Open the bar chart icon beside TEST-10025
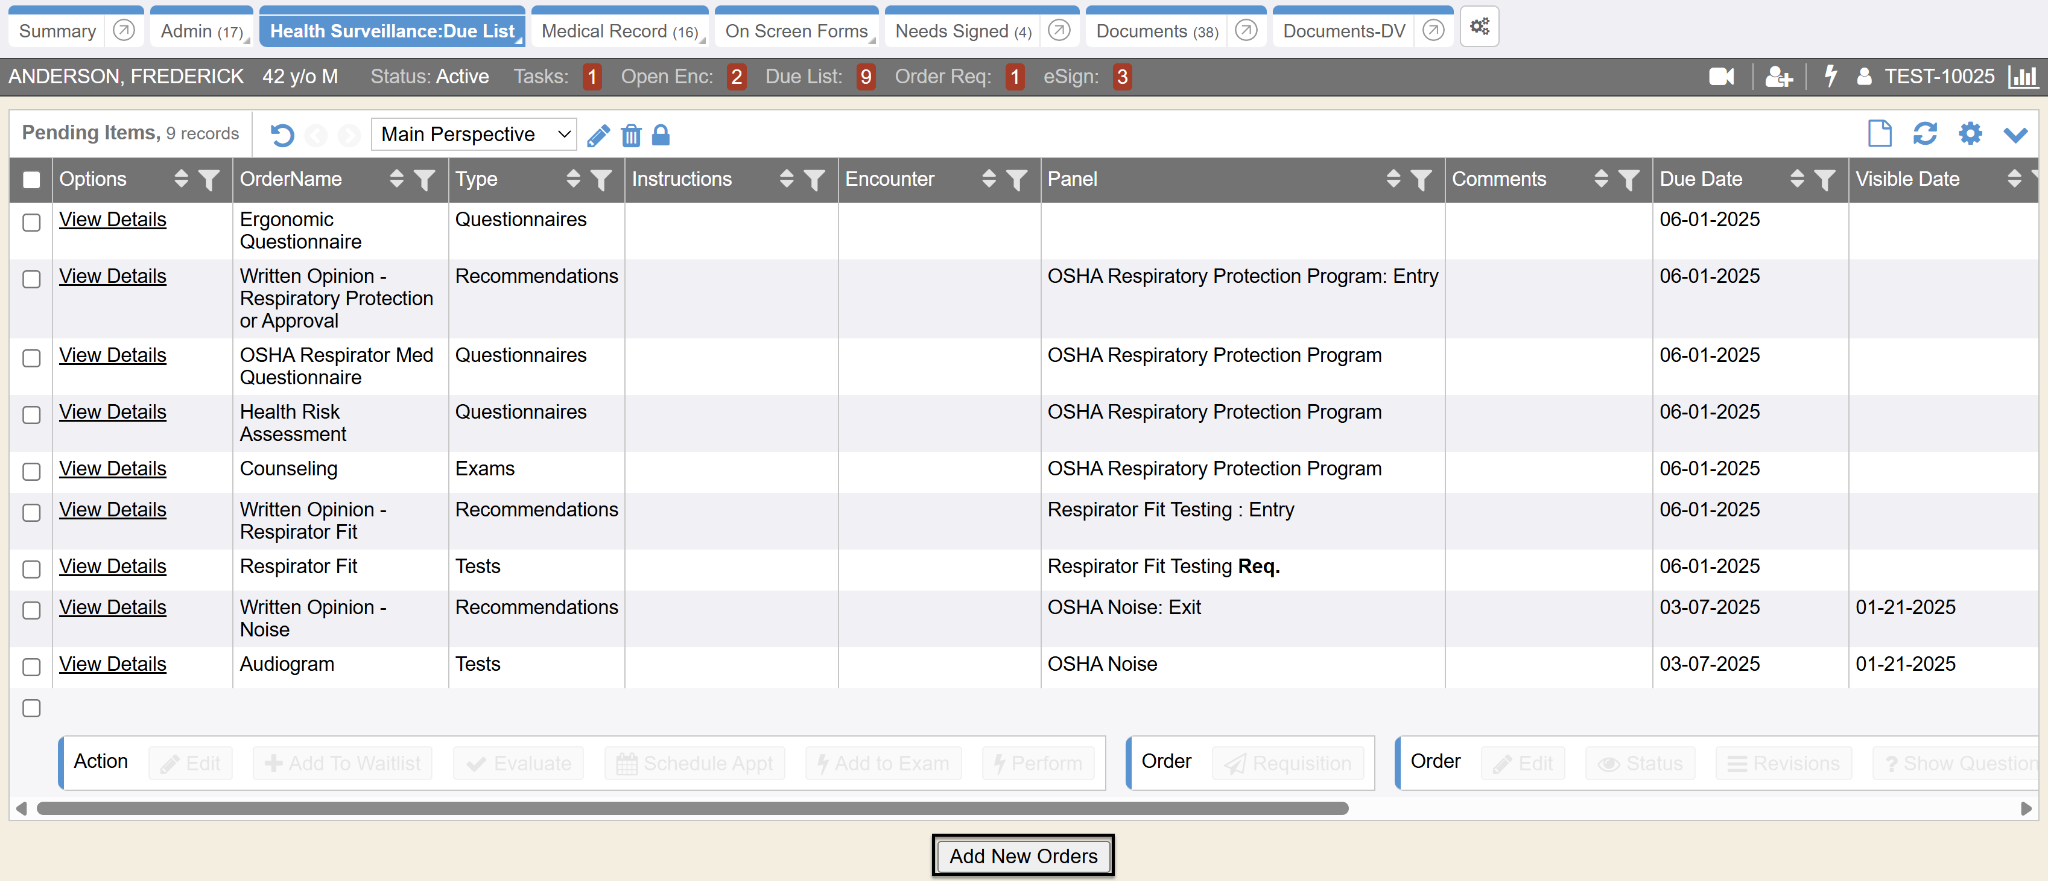This screenshot has height=881, width=2048. (x=2022, y=77)
